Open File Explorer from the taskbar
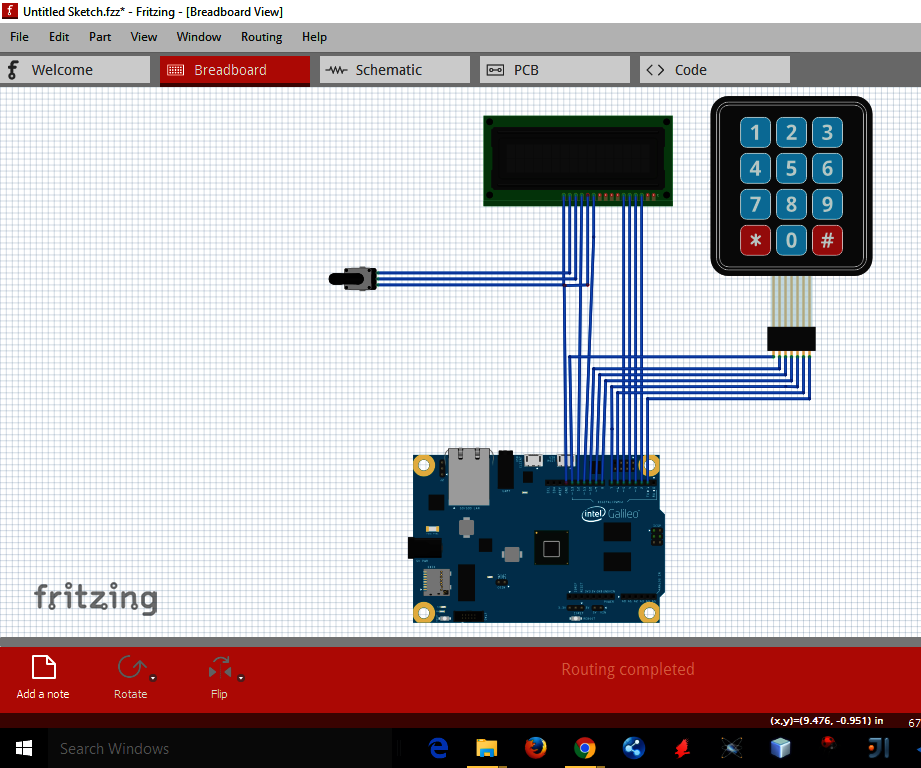This screenshot has width=921, height=768. (487, 747)
